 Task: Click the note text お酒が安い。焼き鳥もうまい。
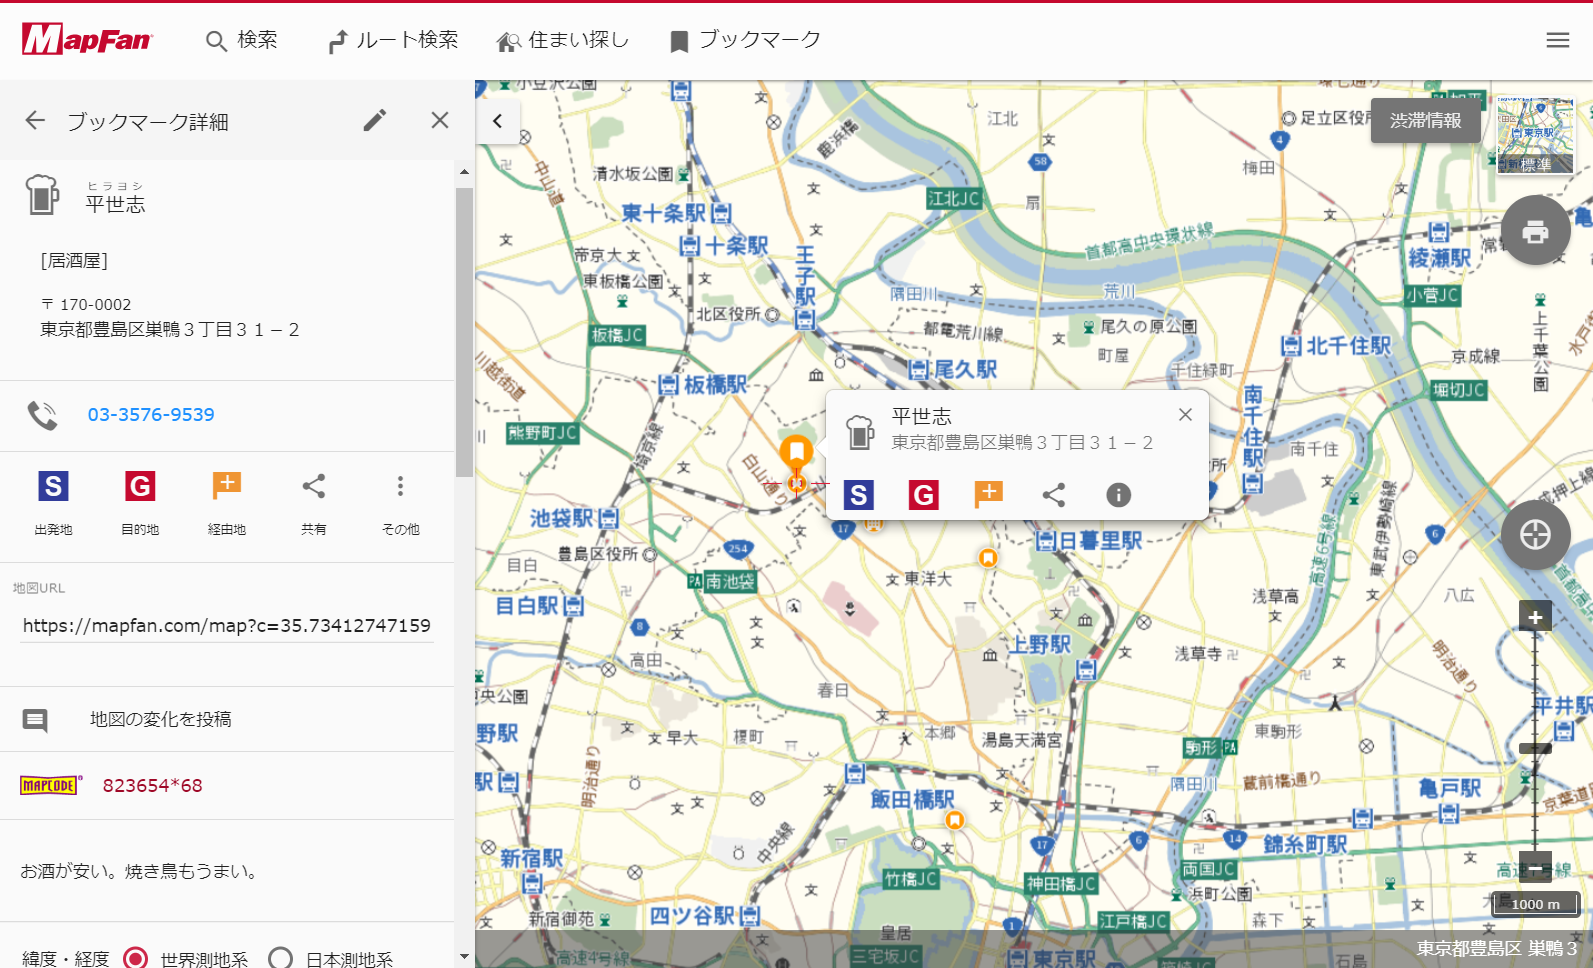(141, 872)
